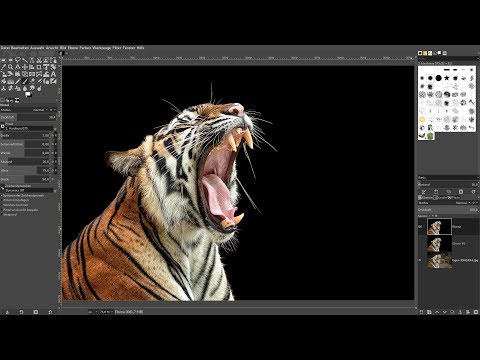The height and width of the screenshot is (360, 480).
Task: Adjust the Größe brush size slider
Action: click(25, 135)
